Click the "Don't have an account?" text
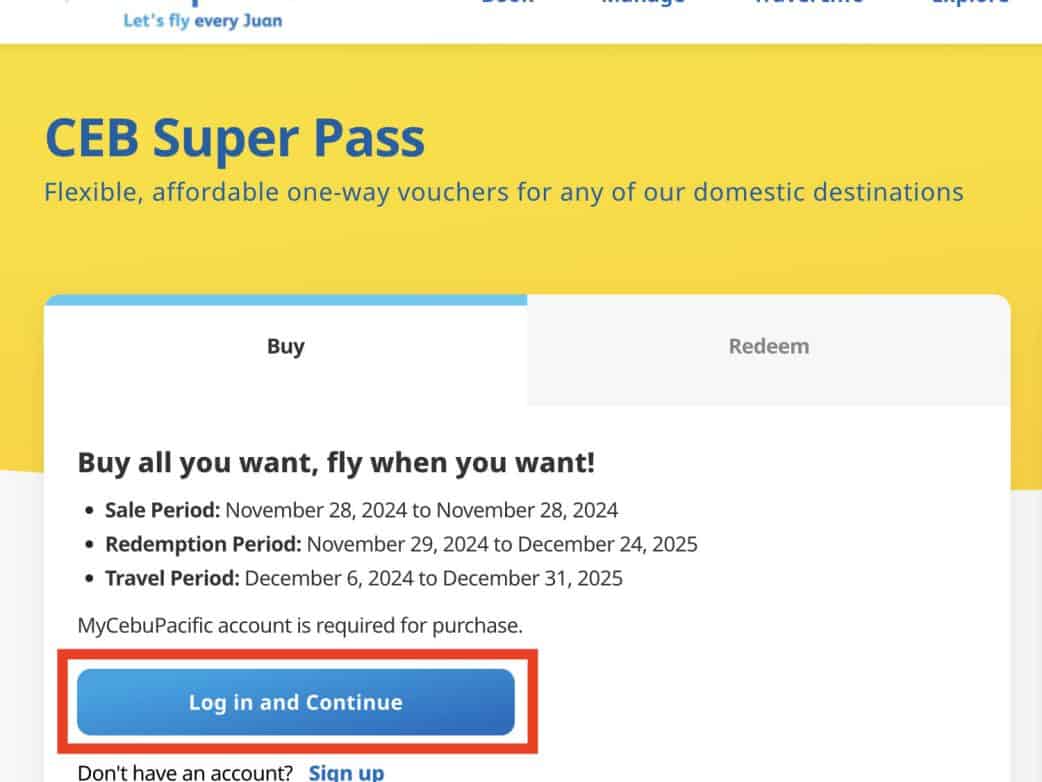The height and width of the screenshot is (782, 1042). [186, 772]
